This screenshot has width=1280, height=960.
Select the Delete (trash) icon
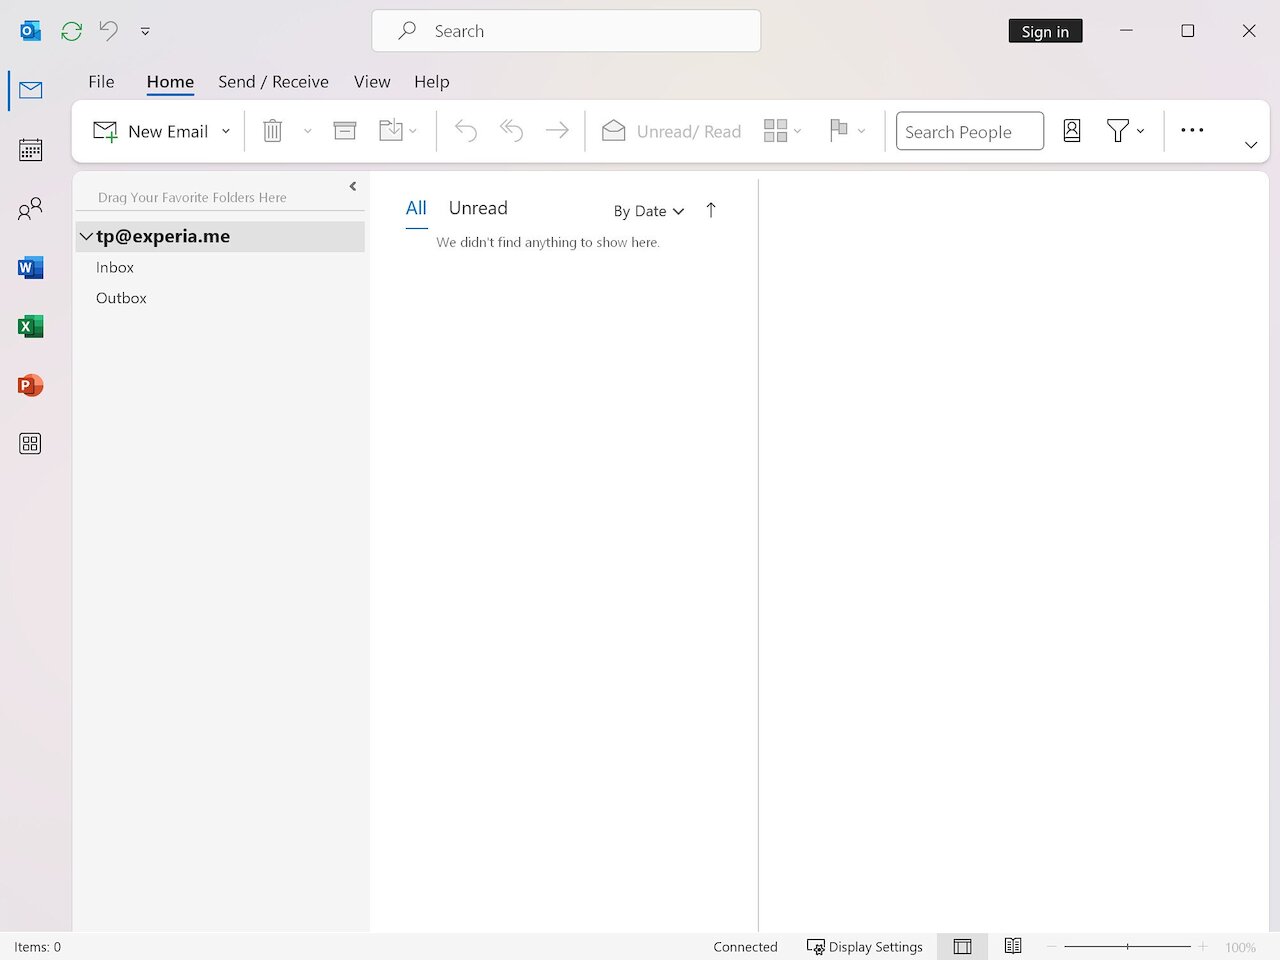(x=272, y=130)
